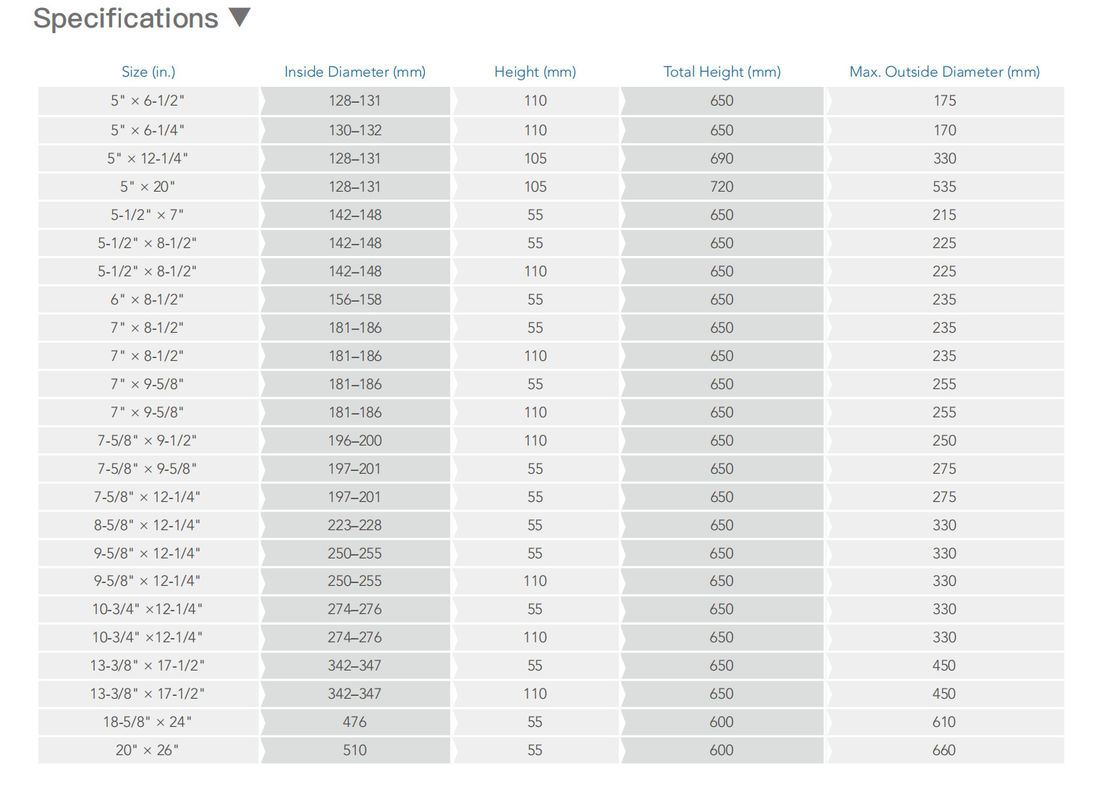Click the Total Height (mm) column header
This screenshot has width=1107, height=800.
(x=722, y=72)
